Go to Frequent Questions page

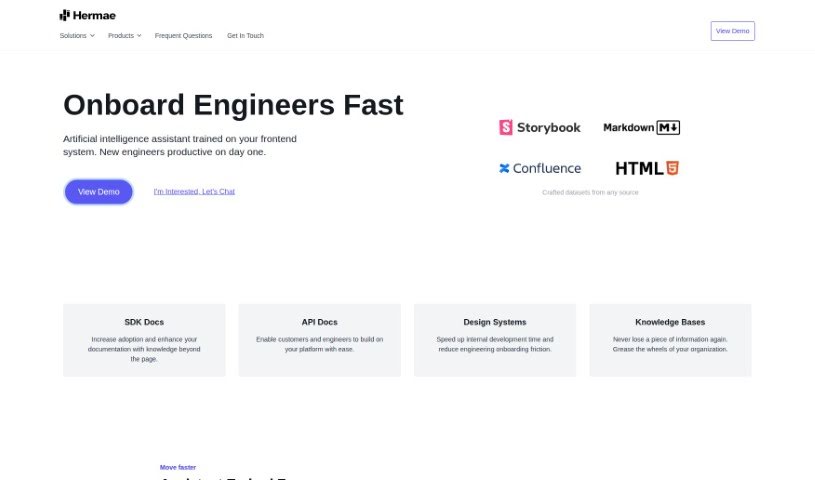[x=183, y=36]
